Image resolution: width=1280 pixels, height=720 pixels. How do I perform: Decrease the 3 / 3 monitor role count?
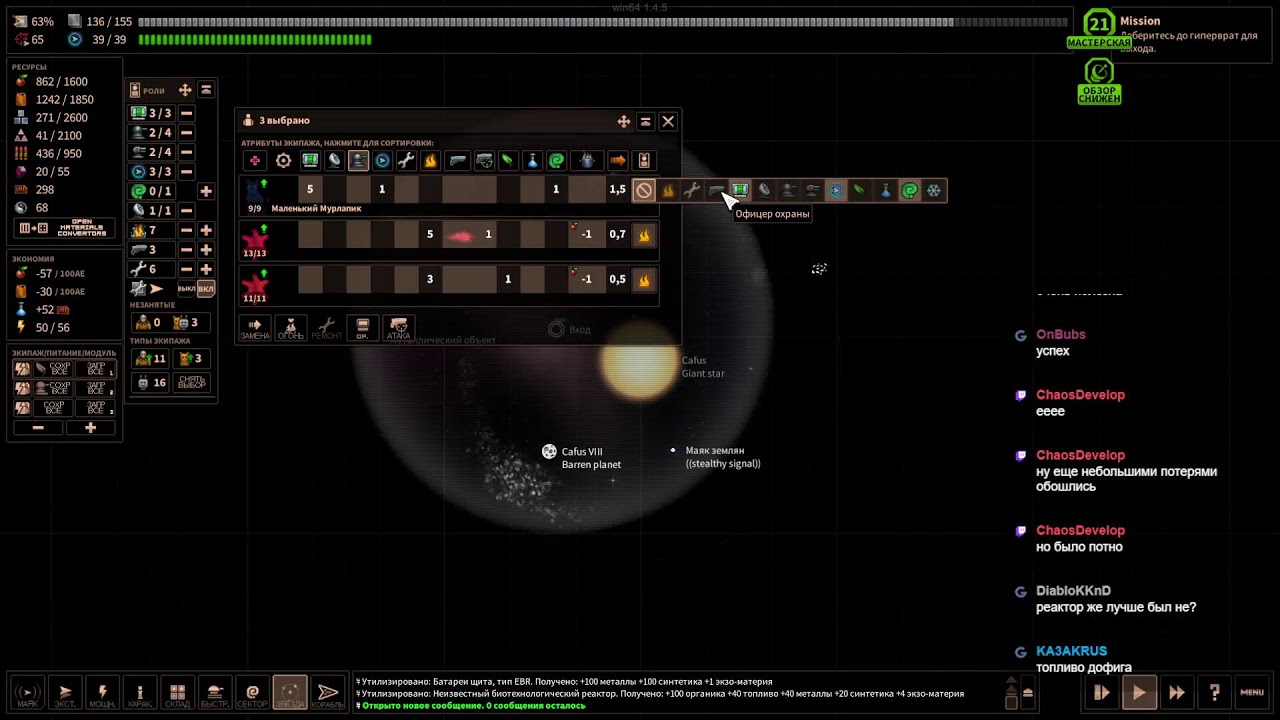click(186, 113)
